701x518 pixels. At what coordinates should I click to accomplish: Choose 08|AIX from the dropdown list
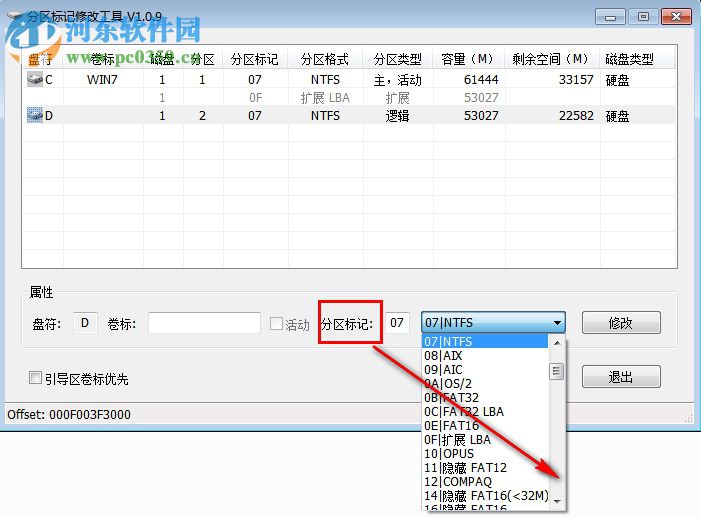pos(485,356)
